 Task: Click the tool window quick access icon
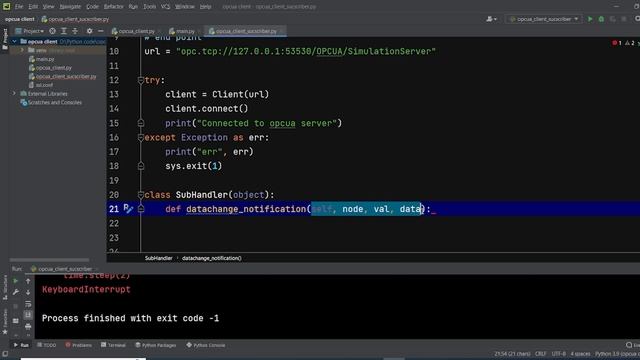click(4, 354)
